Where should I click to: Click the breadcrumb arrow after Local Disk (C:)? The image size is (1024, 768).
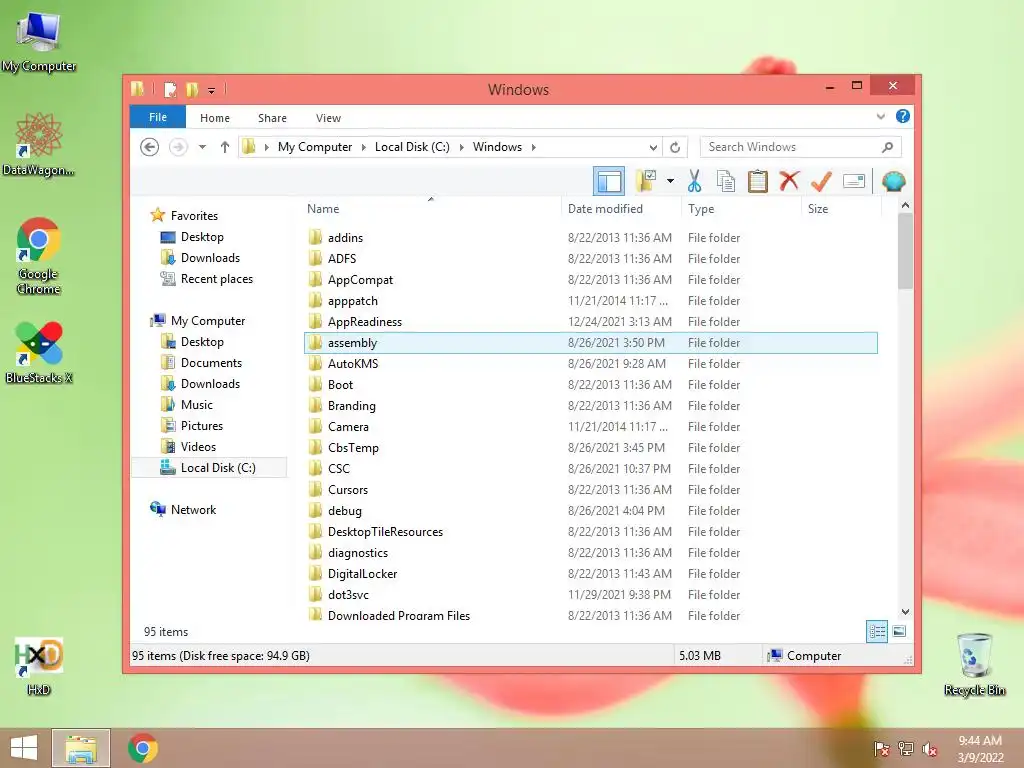[x=461, y=147]
